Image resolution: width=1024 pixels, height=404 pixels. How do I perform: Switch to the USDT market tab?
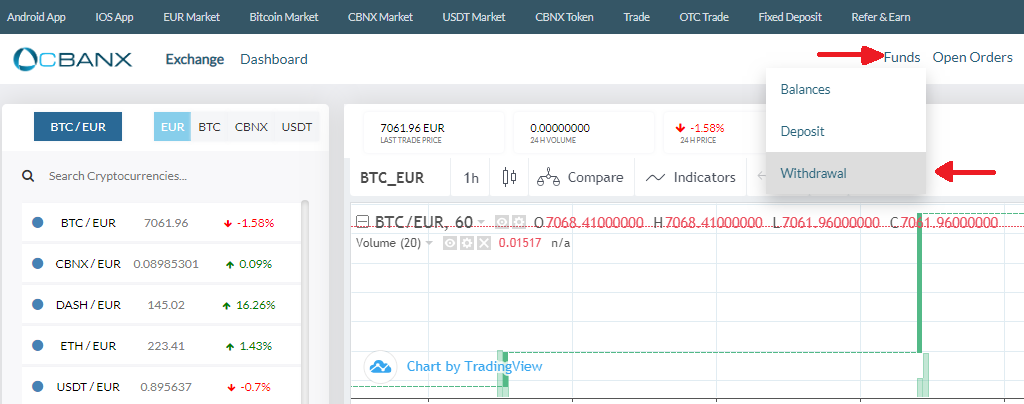click(297, 127)
